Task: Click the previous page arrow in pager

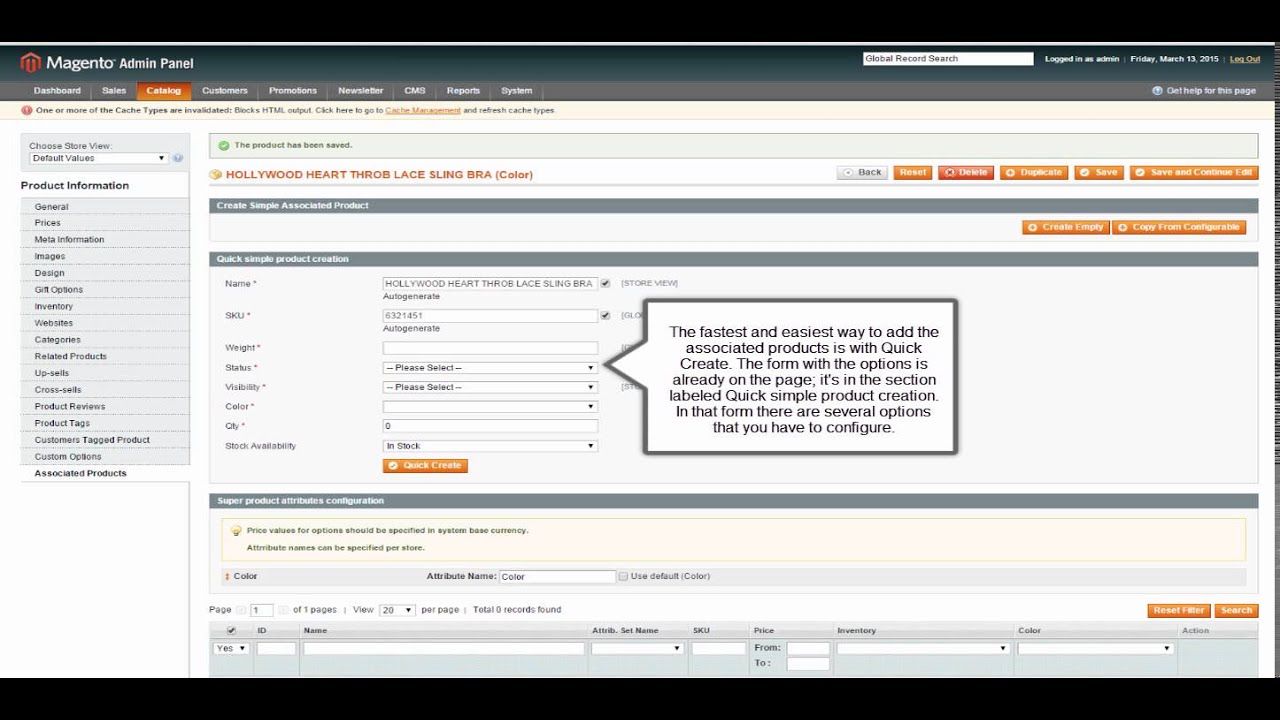Action: (x=241, y=610)
